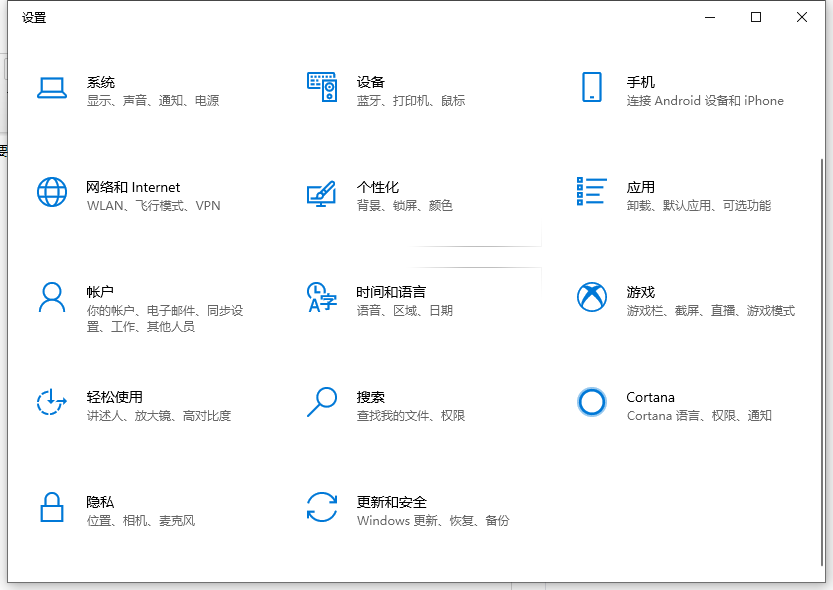This screenshot has height=590, width=833.
Task: Select the Cortana circle icon
Action: tap(591, 402)
